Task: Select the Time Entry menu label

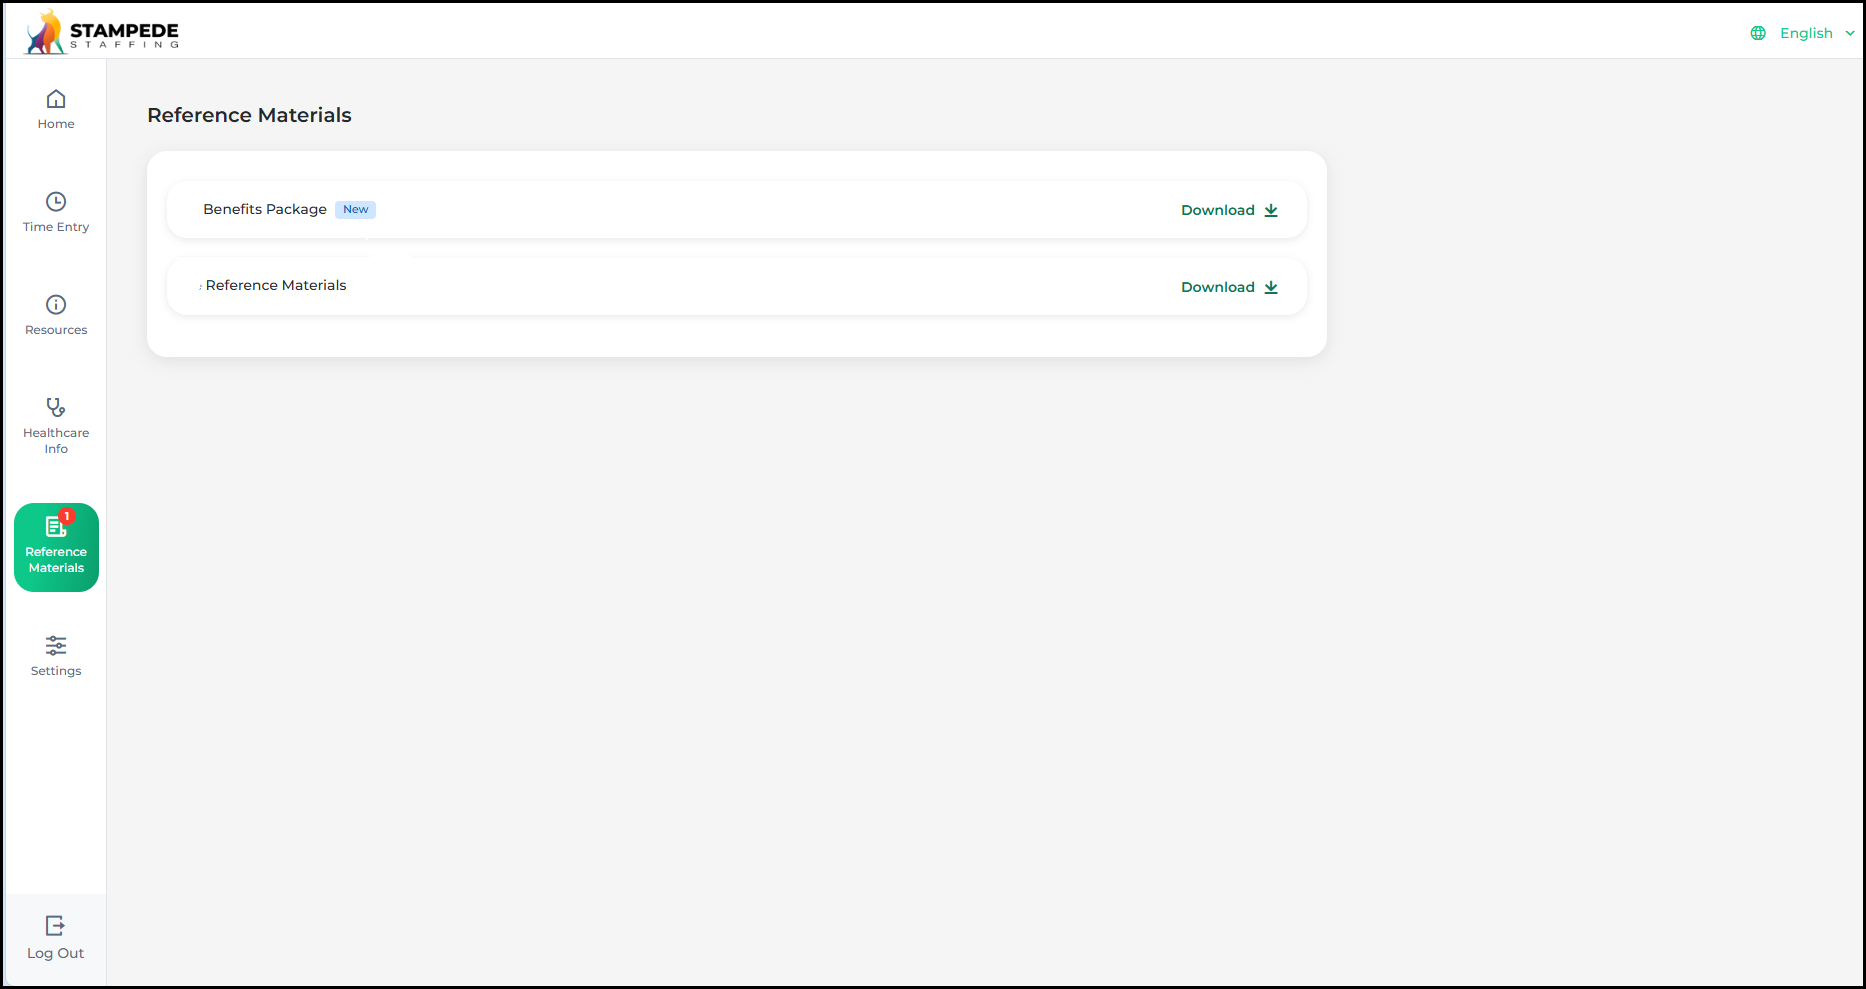Action: pyautogui.click(x=56, y=227)
